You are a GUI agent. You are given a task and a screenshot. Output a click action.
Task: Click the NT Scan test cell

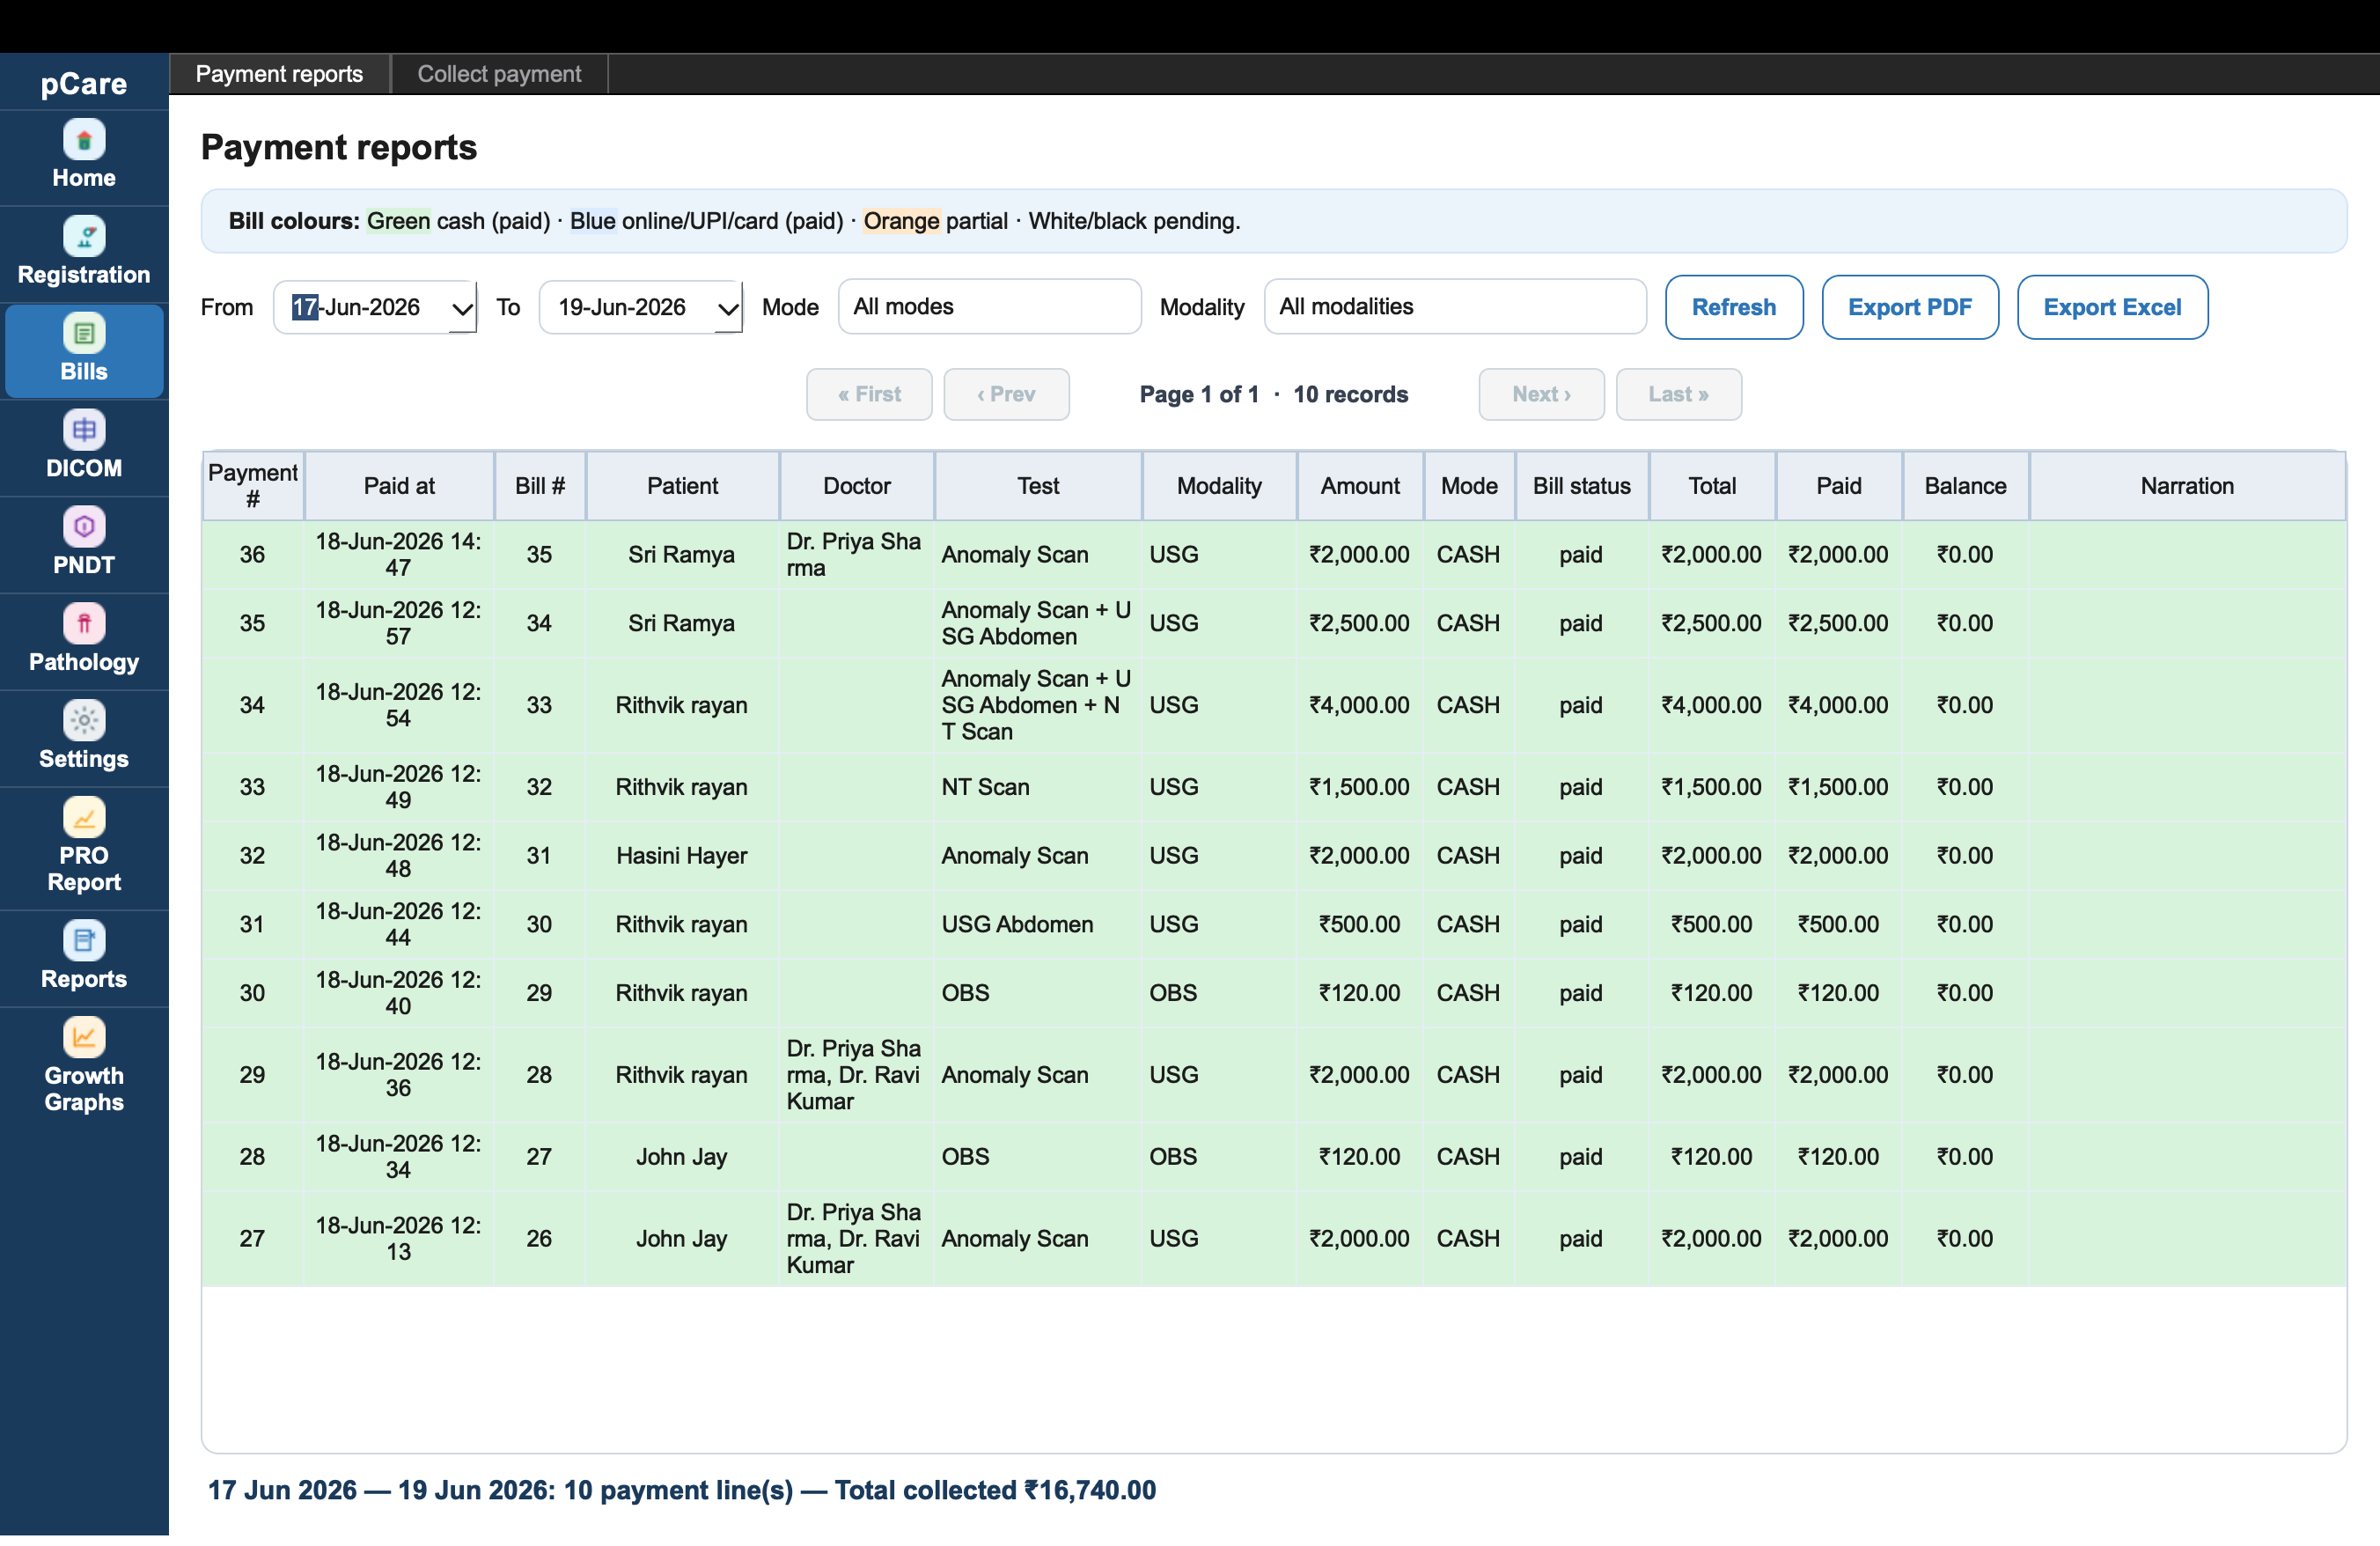point(1038,787)
